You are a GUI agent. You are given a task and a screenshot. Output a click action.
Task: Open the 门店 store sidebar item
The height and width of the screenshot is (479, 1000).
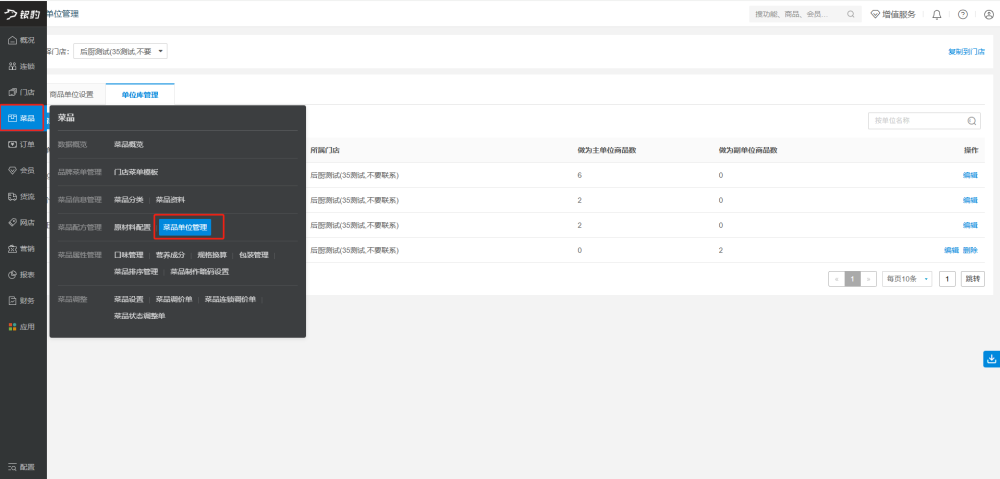[x=22, y=92]
